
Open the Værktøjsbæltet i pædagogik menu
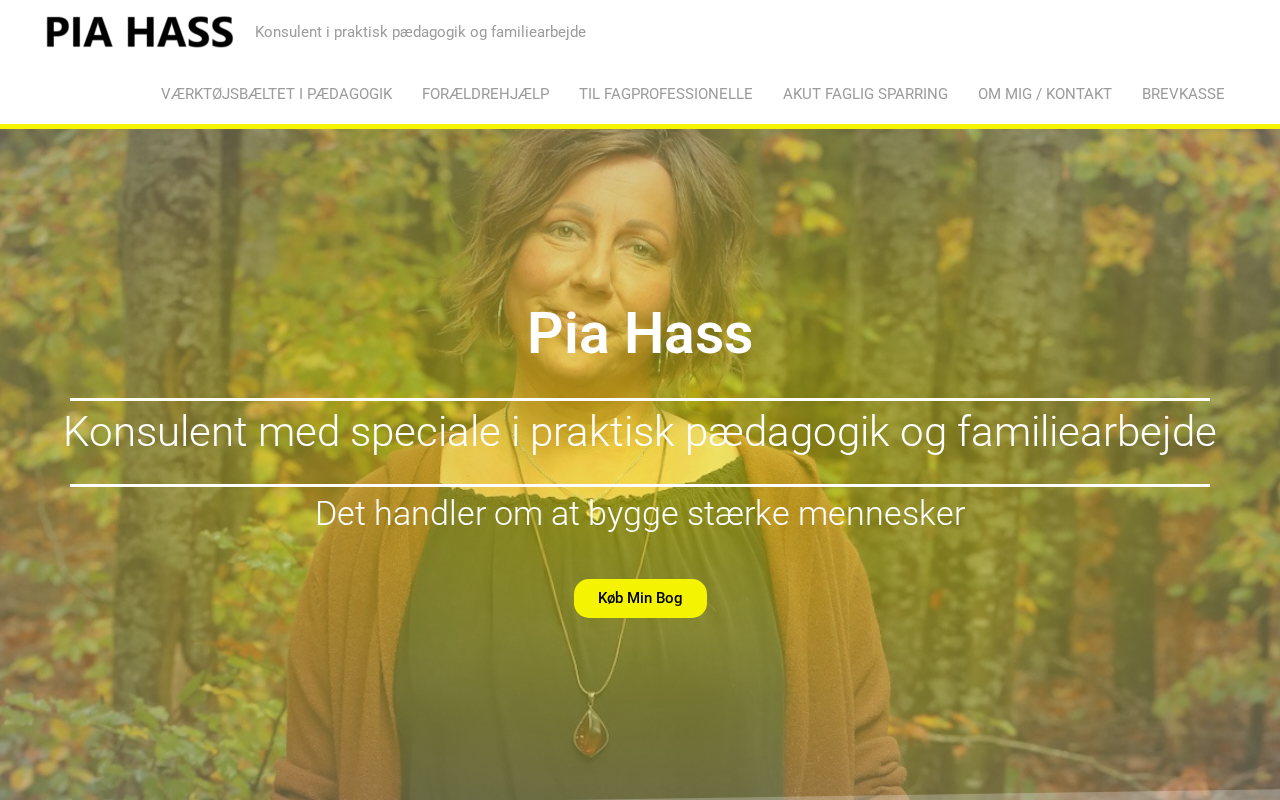276,94
